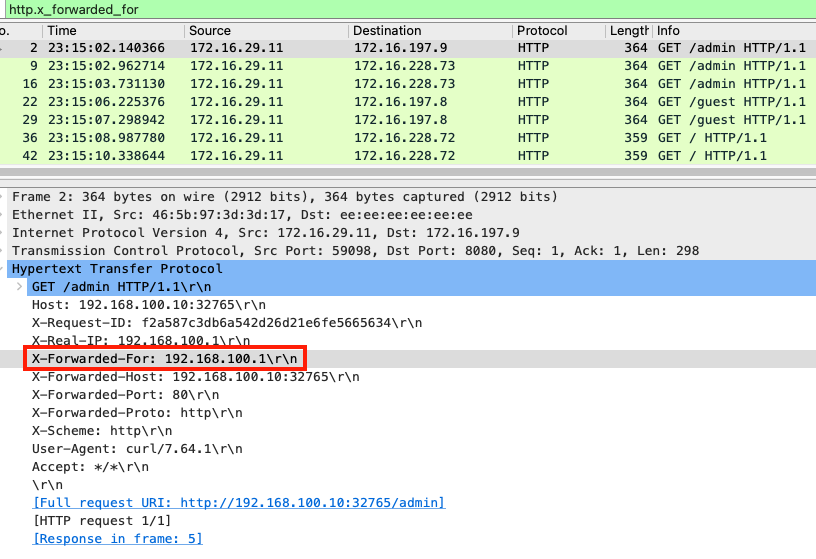Select the Accept: */* header field

90,467
